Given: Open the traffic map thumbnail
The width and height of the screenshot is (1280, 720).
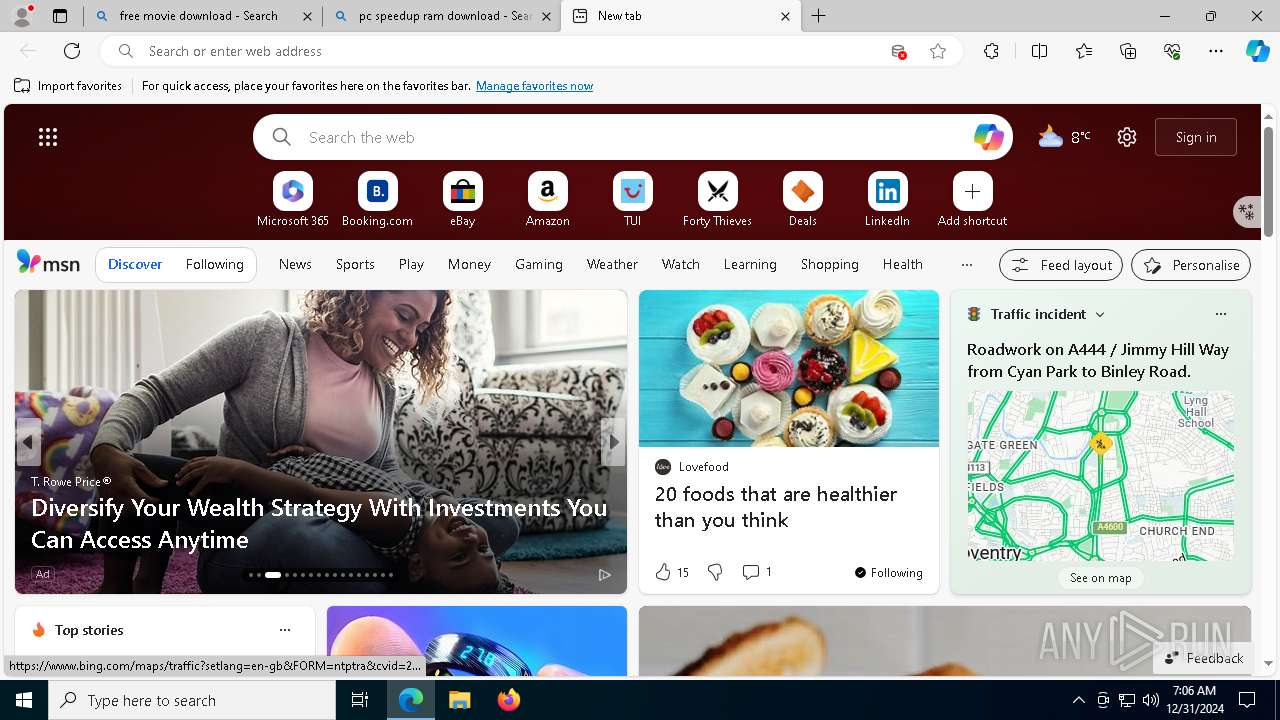Looking at the screenshot, I should [1100, 476].
